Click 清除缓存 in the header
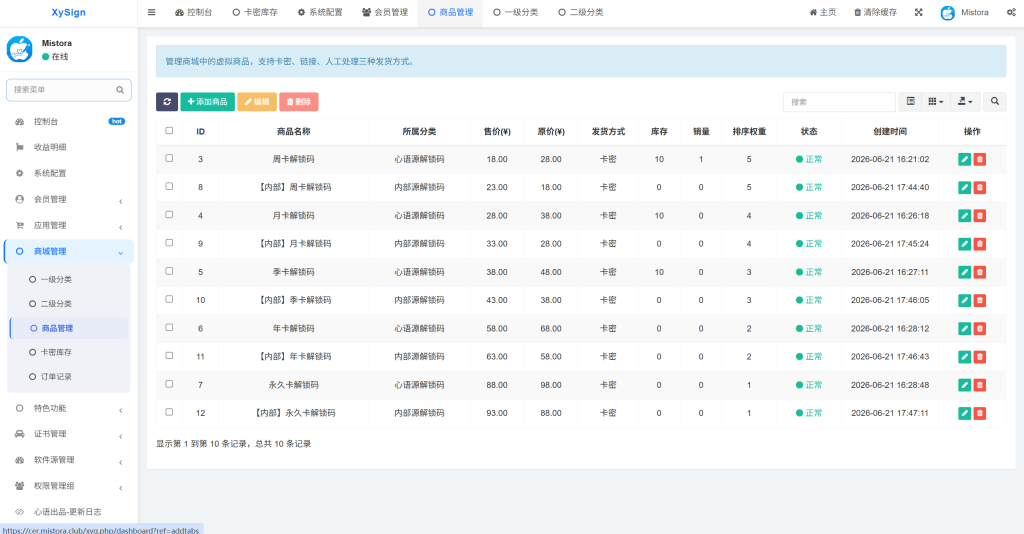The width and height of the screenshot is (1024, 534). tap(876, 12)
